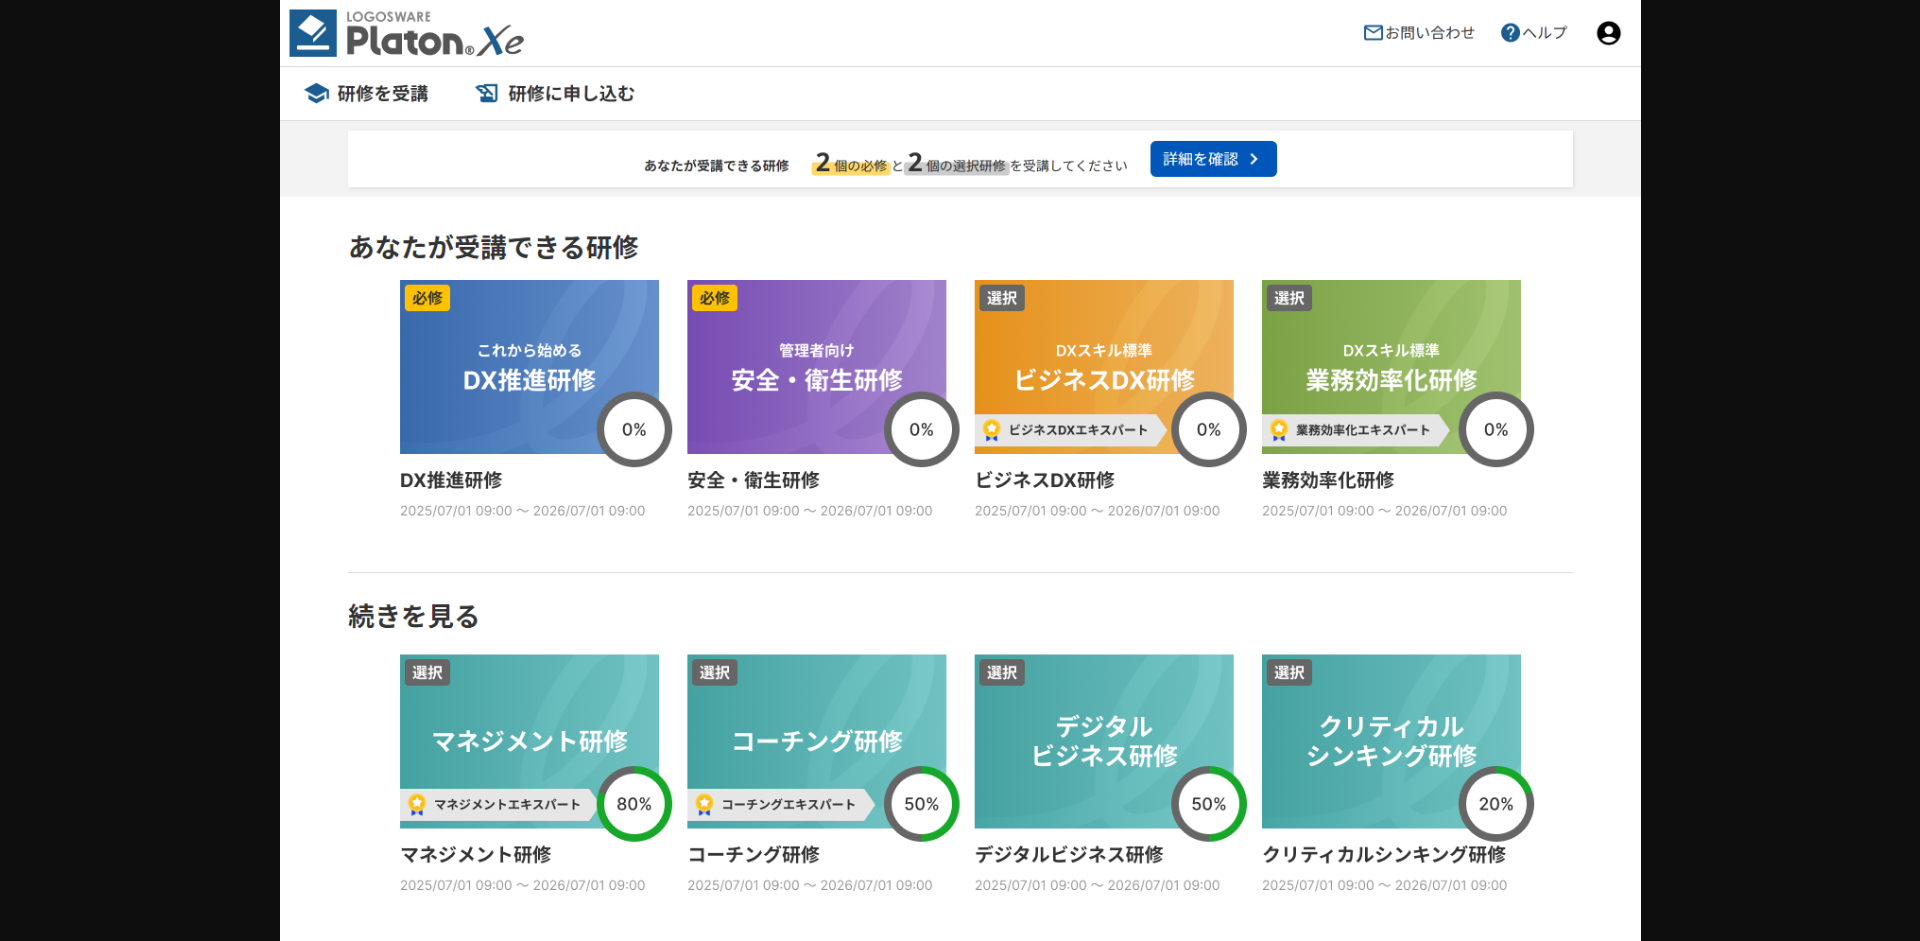Click the 選択 tag on クリティカルシンキング研修

pos(1288,672)
